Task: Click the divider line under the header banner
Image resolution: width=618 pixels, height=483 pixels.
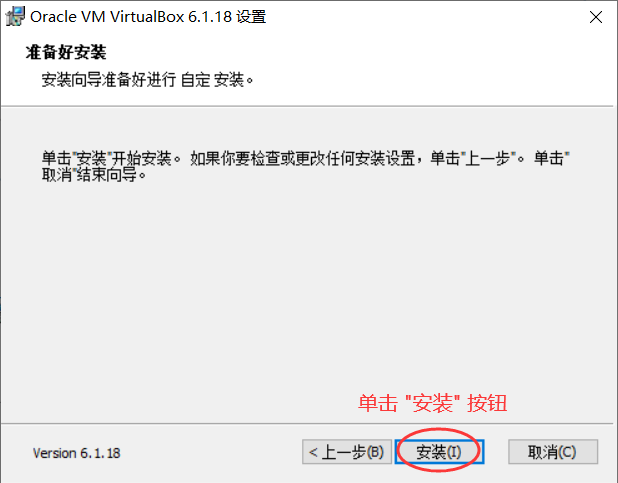Action: [x=307, y=106]
